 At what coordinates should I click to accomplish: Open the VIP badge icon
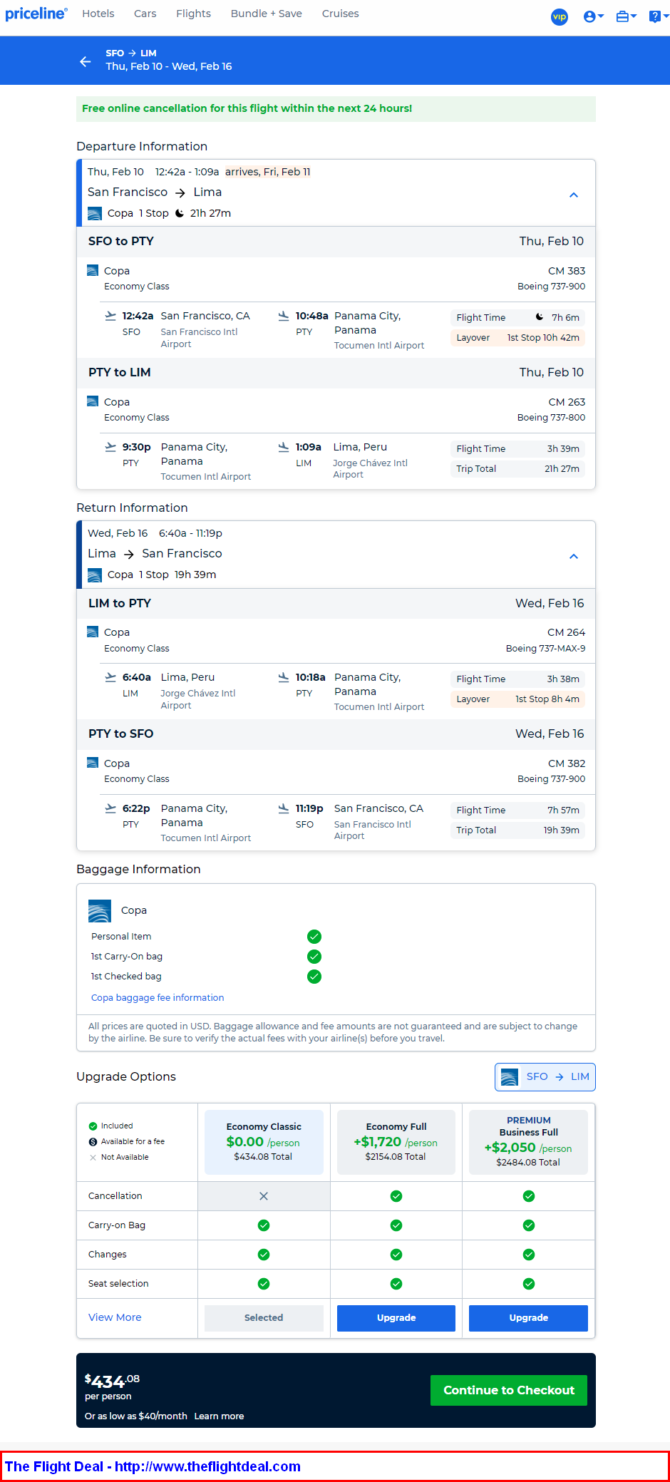(559, 16)
